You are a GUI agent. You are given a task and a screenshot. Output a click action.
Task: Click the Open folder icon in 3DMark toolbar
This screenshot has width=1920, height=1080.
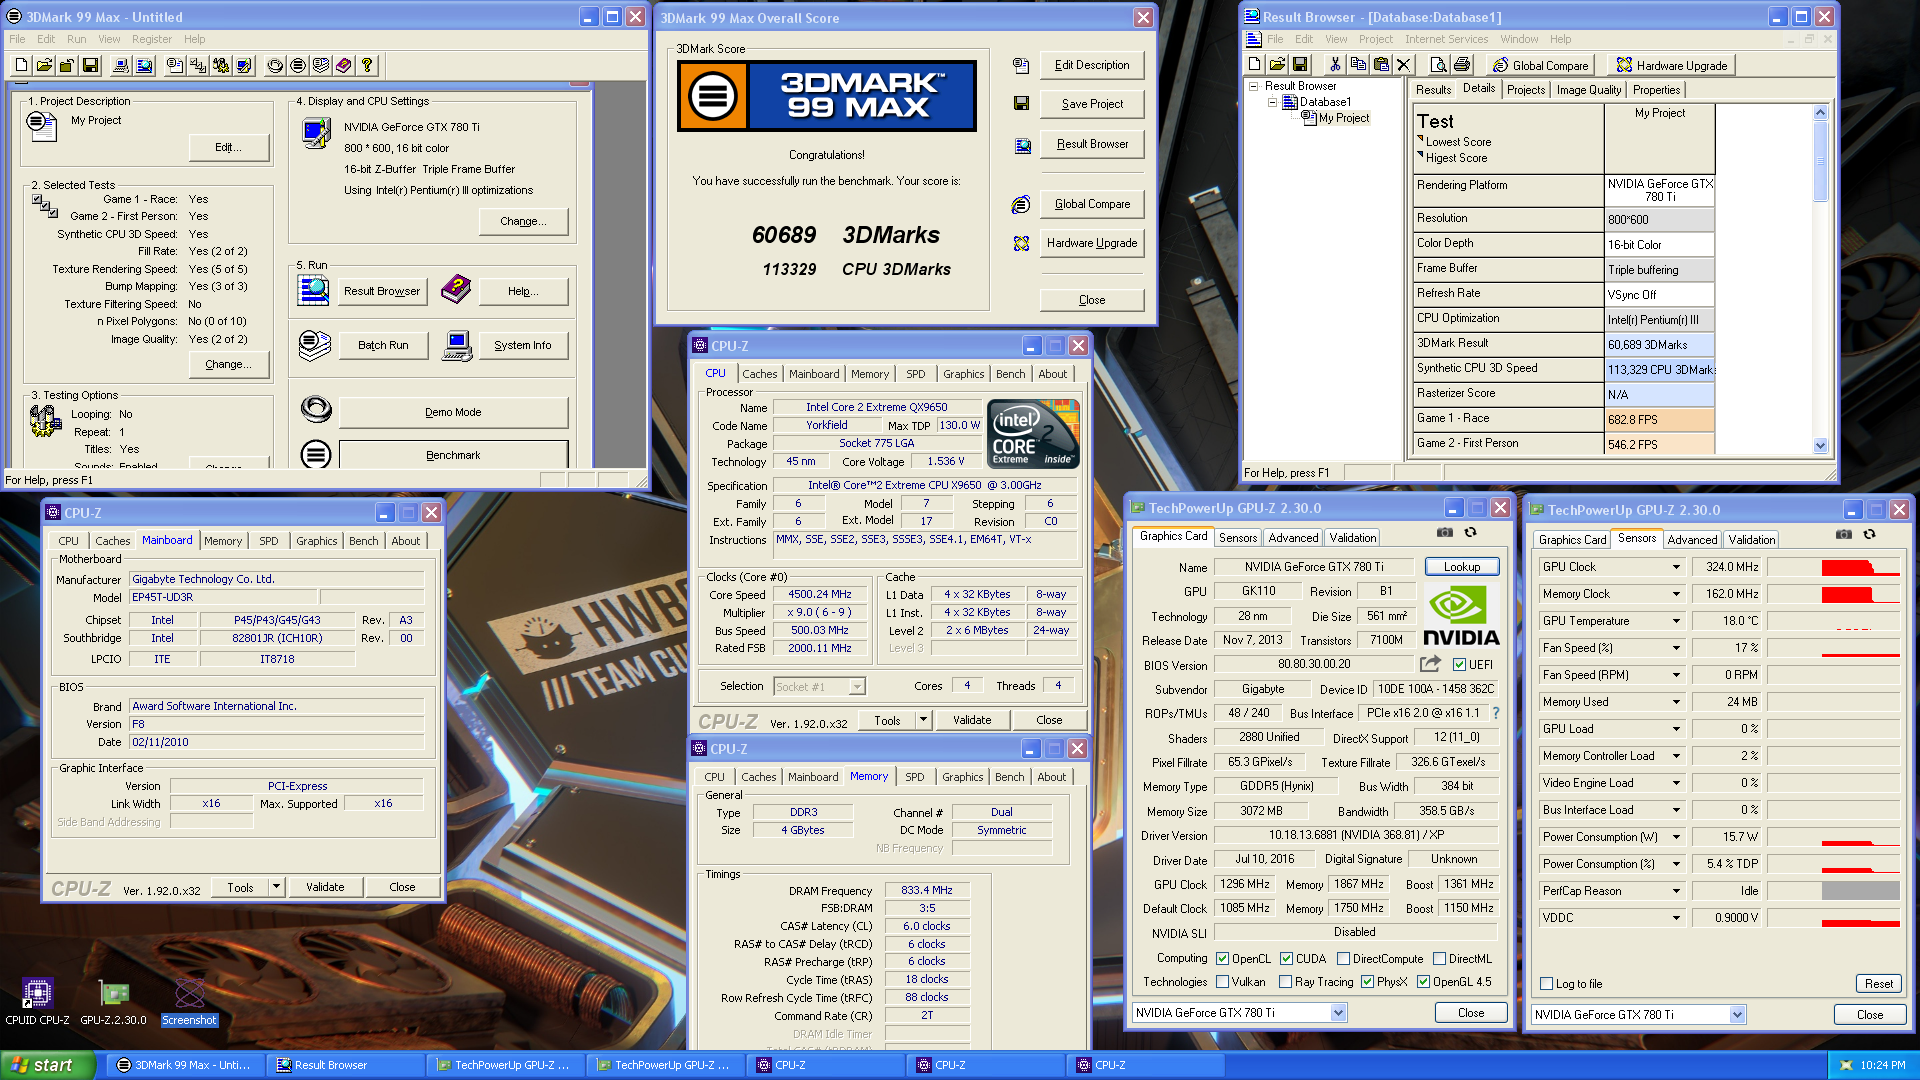[44, 66]
